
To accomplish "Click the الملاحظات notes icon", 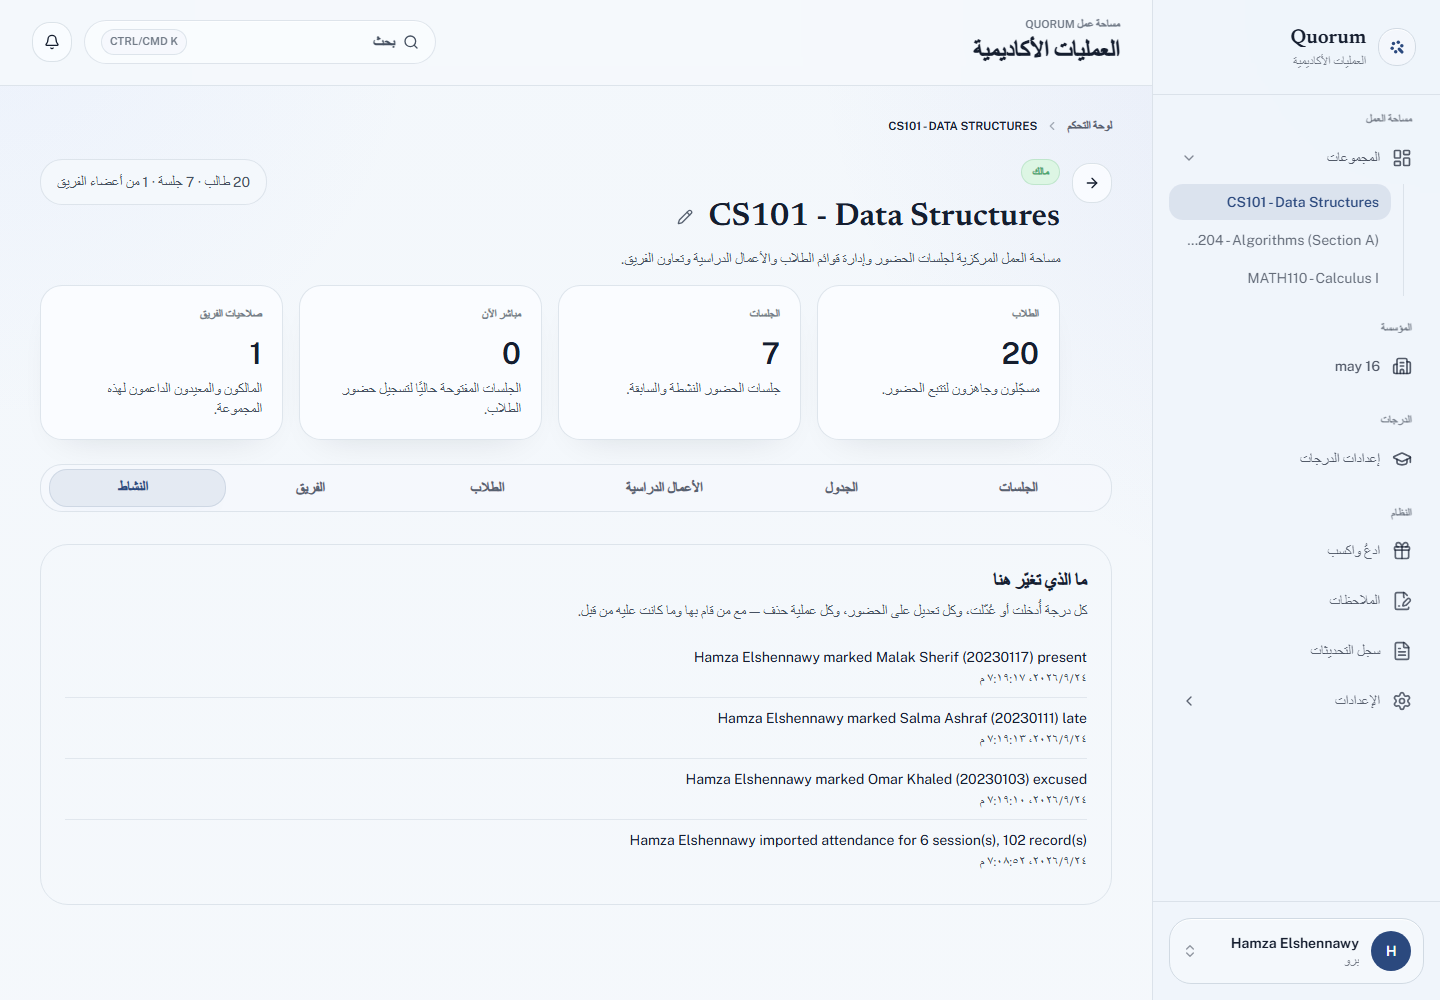I will pyautogui.click(x=1402, y=600).
